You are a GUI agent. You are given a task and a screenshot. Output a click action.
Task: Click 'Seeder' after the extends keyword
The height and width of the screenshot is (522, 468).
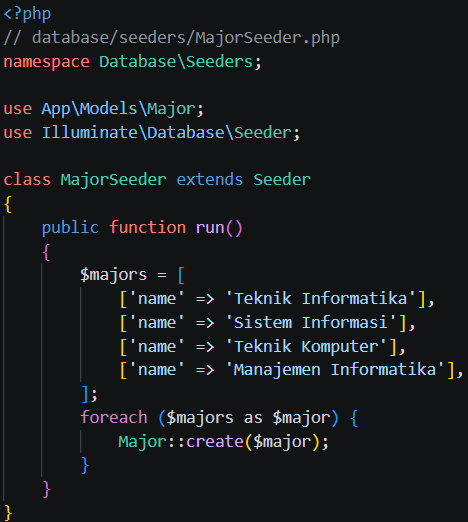point(282,180)
